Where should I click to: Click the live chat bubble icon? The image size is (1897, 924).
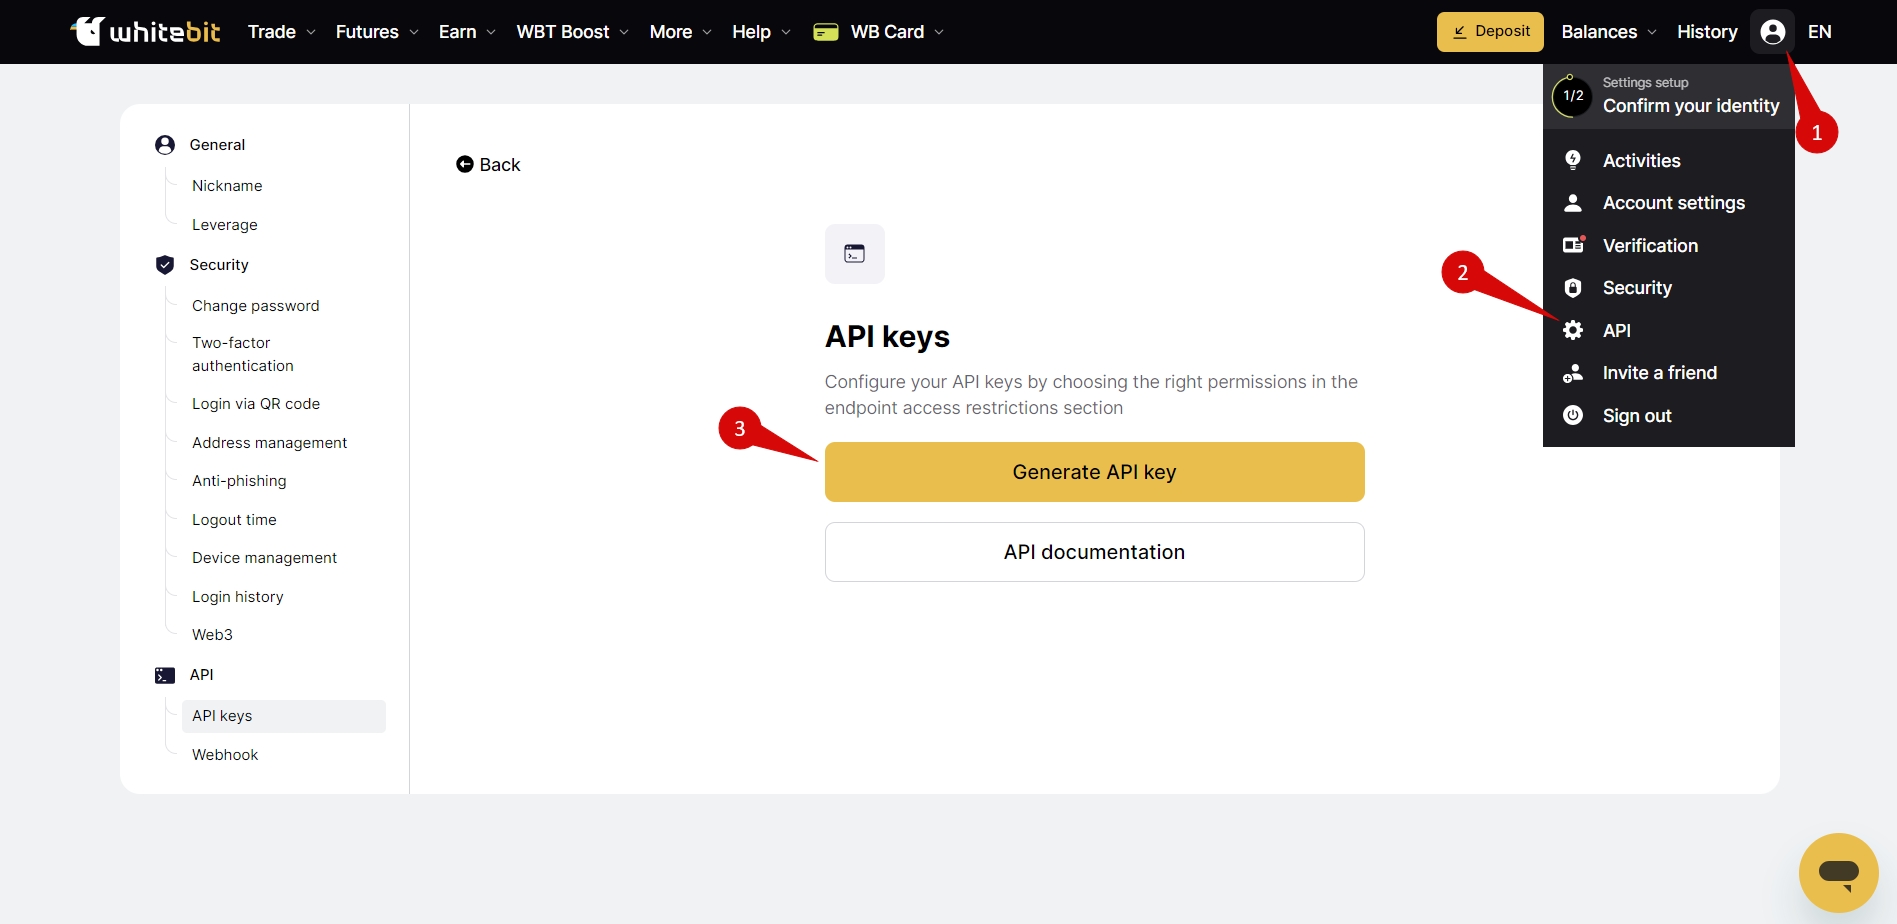coord(1838,873)
